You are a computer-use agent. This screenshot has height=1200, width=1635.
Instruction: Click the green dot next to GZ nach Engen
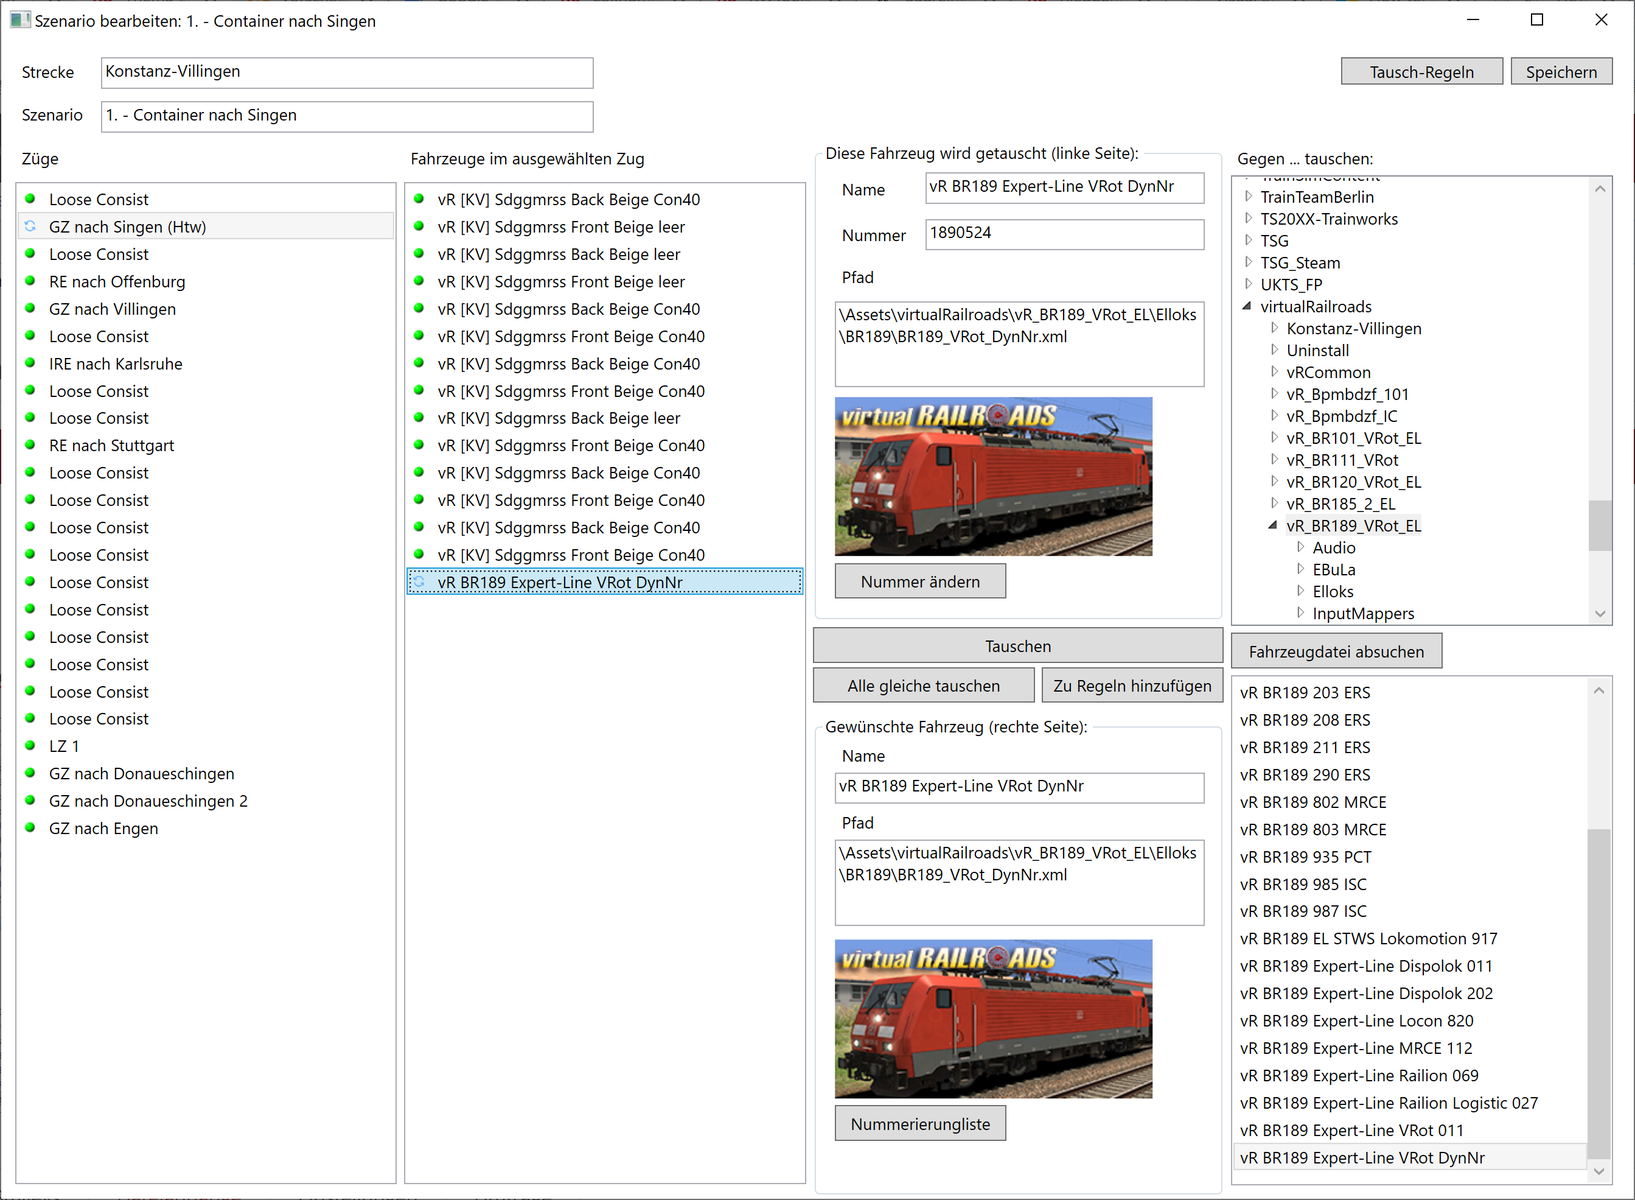coord(30,828)
